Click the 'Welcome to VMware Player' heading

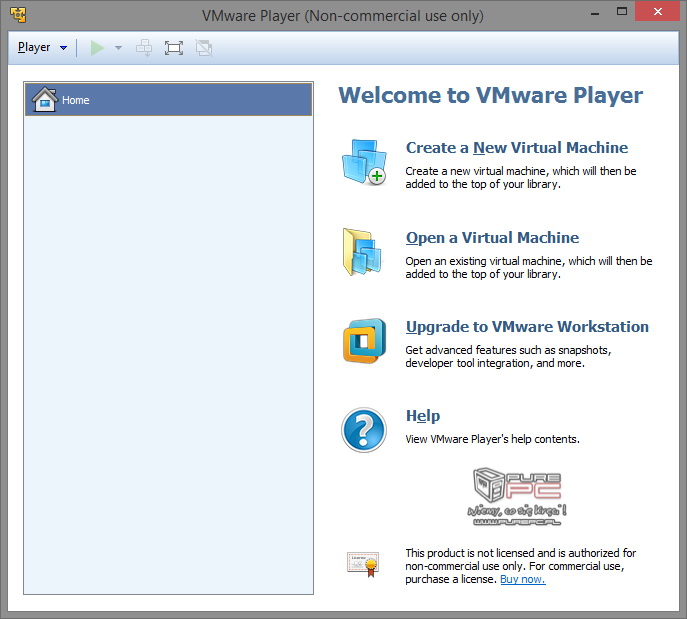pos(490,95)
